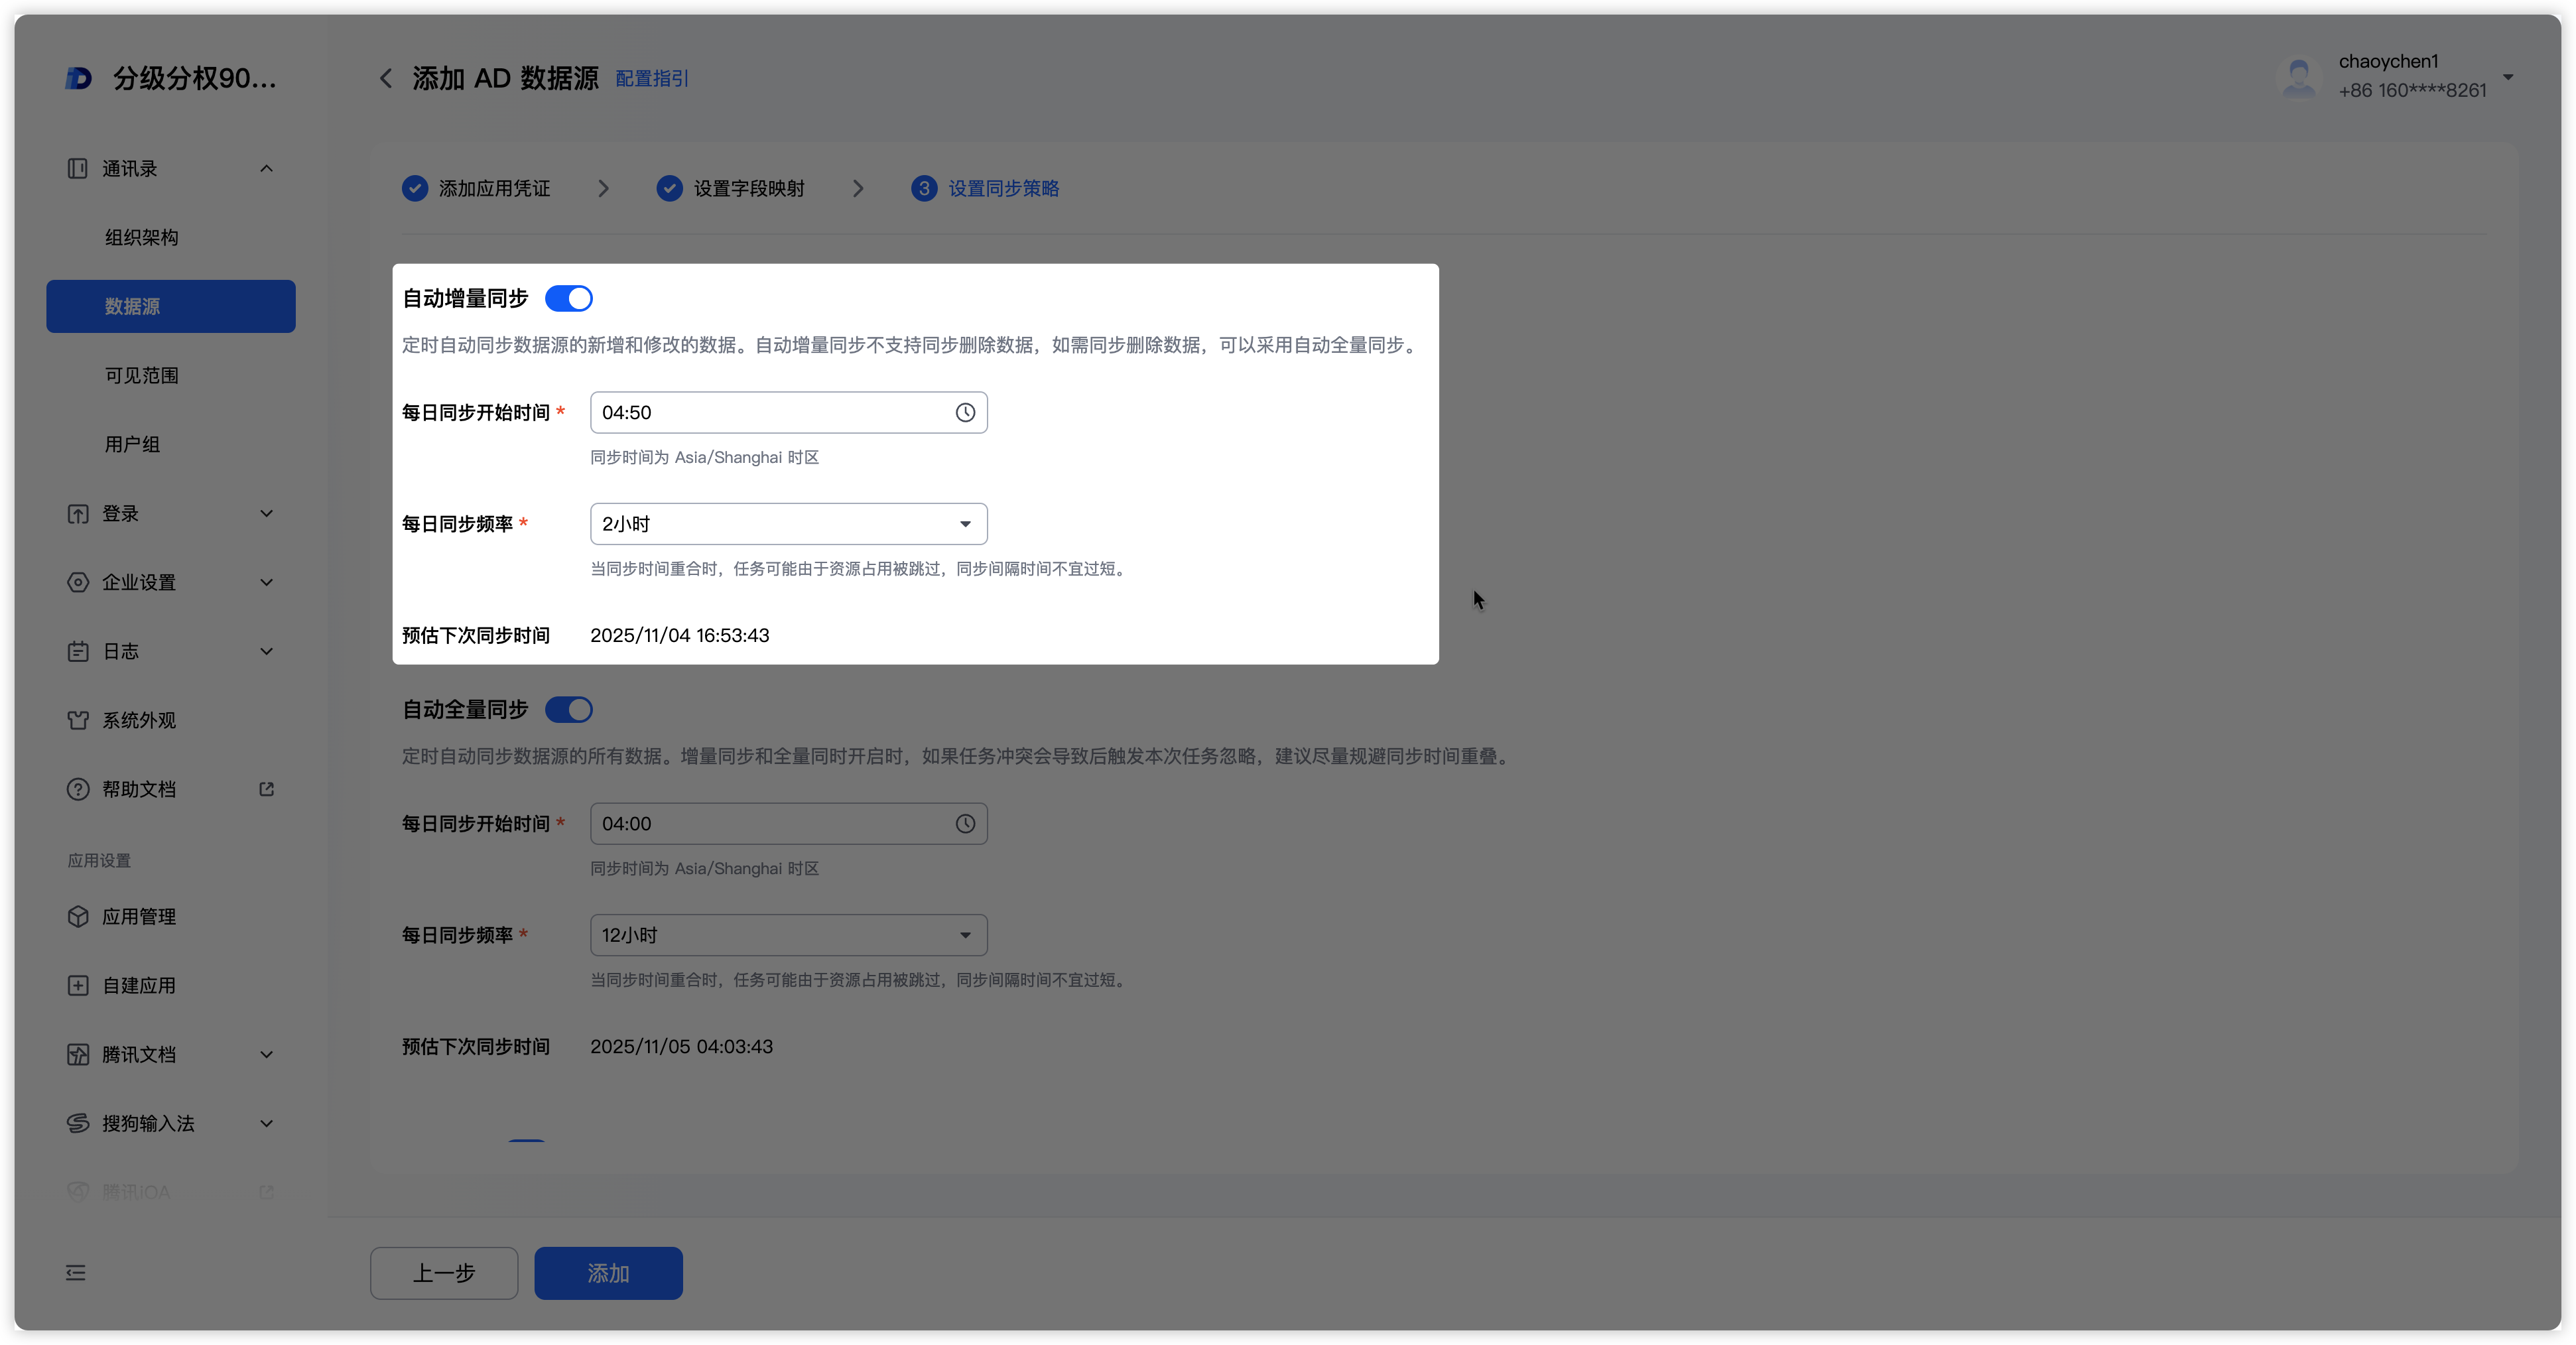
Task: Click the 上一步 button
Action: [x=444, y=1273]
